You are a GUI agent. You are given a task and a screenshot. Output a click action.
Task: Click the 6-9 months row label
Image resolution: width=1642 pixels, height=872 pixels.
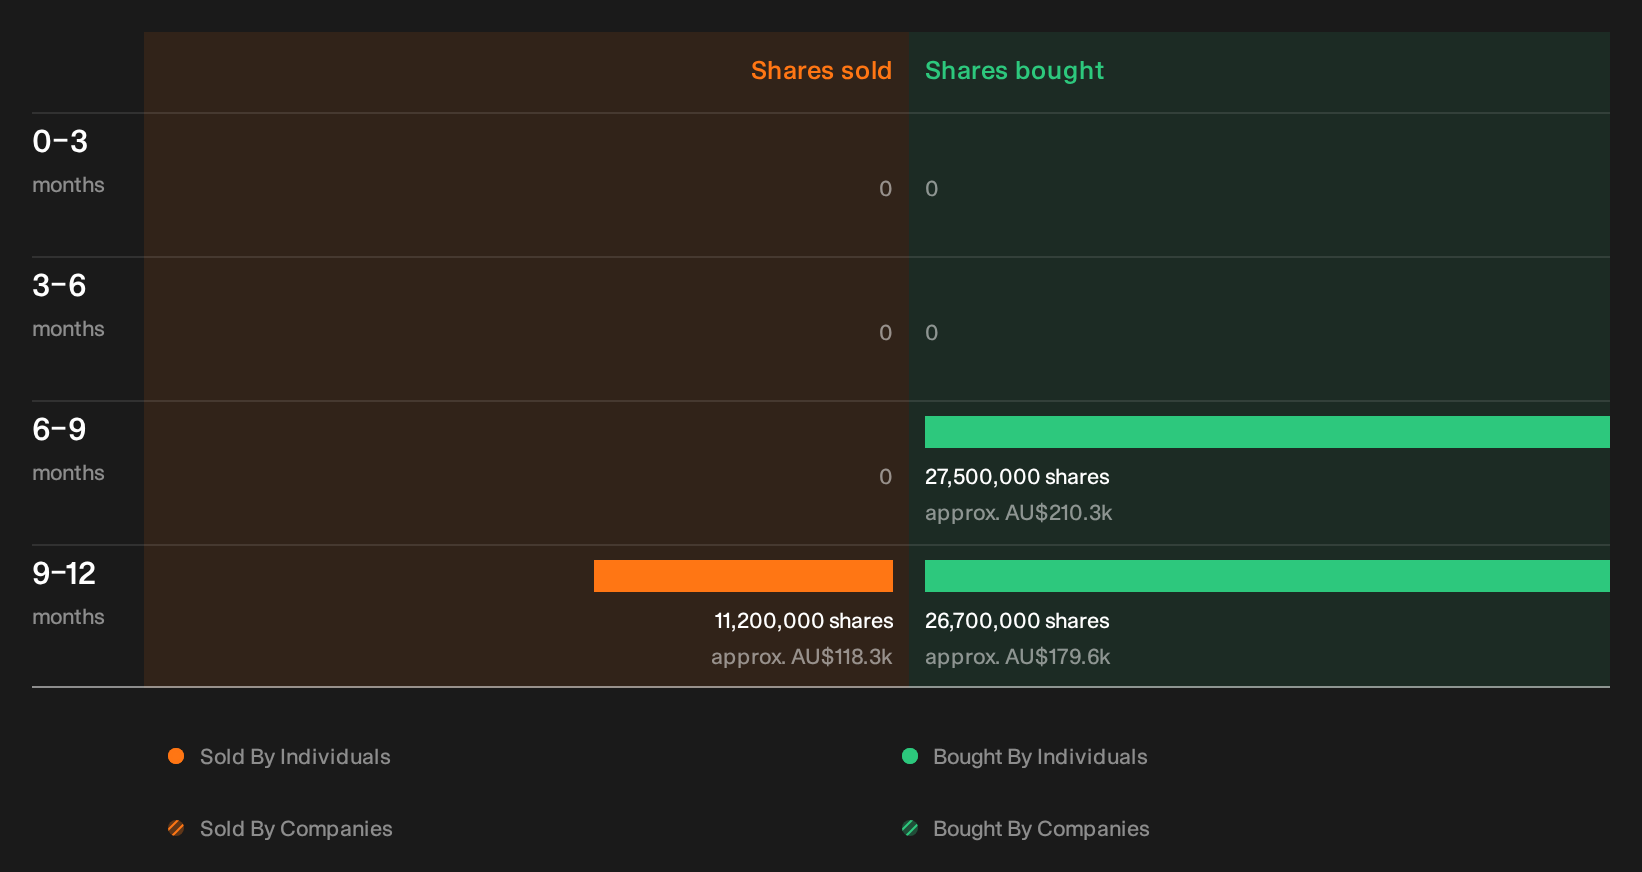tap(68, 449)
